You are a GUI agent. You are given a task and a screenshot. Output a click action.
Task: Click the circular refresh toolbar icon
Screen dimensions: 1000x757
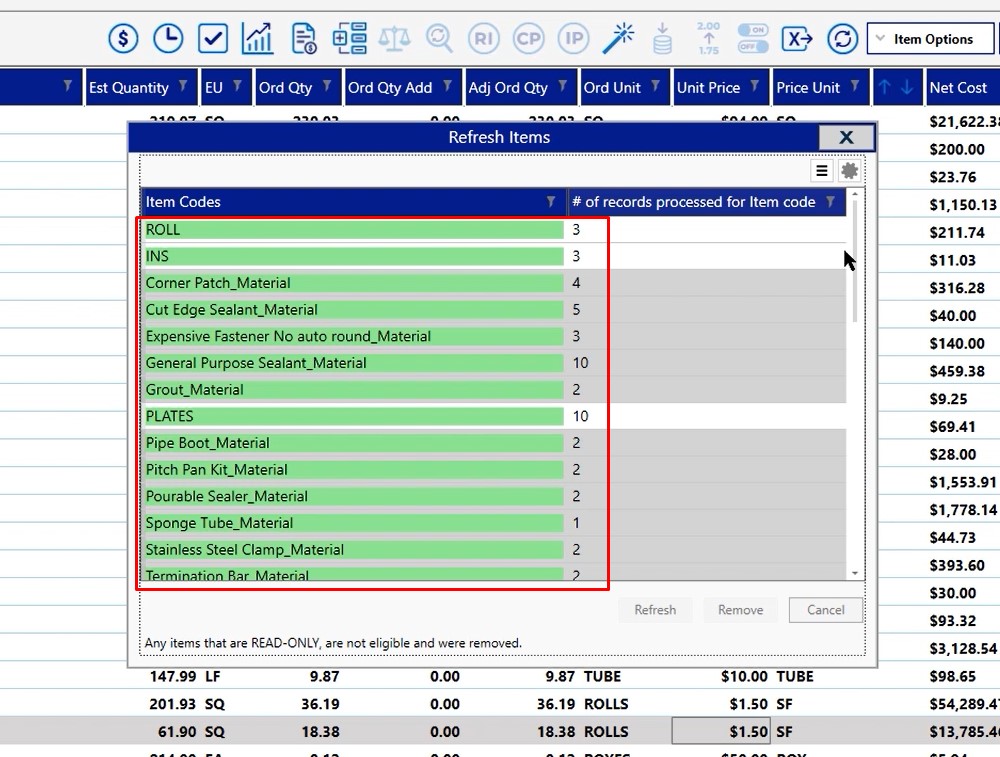842,38
